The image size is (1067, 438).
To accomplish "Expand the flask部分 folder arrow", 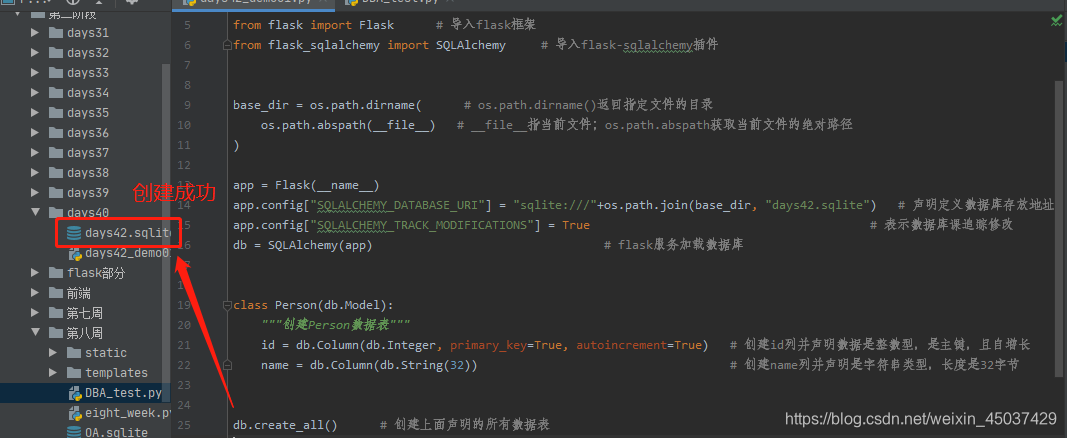I will [x=35, y=273].
